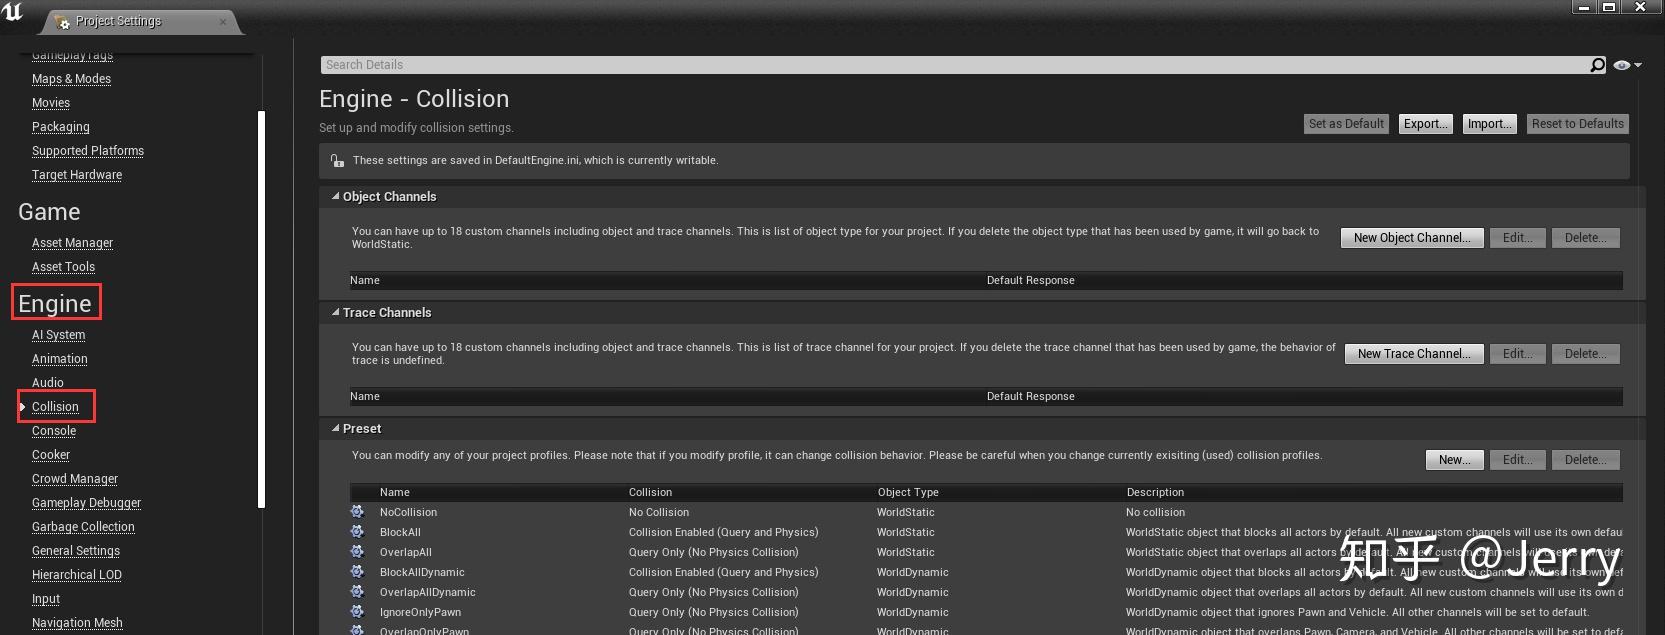Click Delete... button in Preset section
Viewport: 1665px width, 635px height.
(1586, 460)
